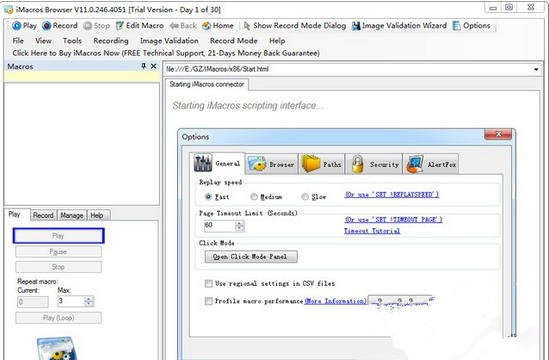Open Edit Macro from the toolbar

120,26
